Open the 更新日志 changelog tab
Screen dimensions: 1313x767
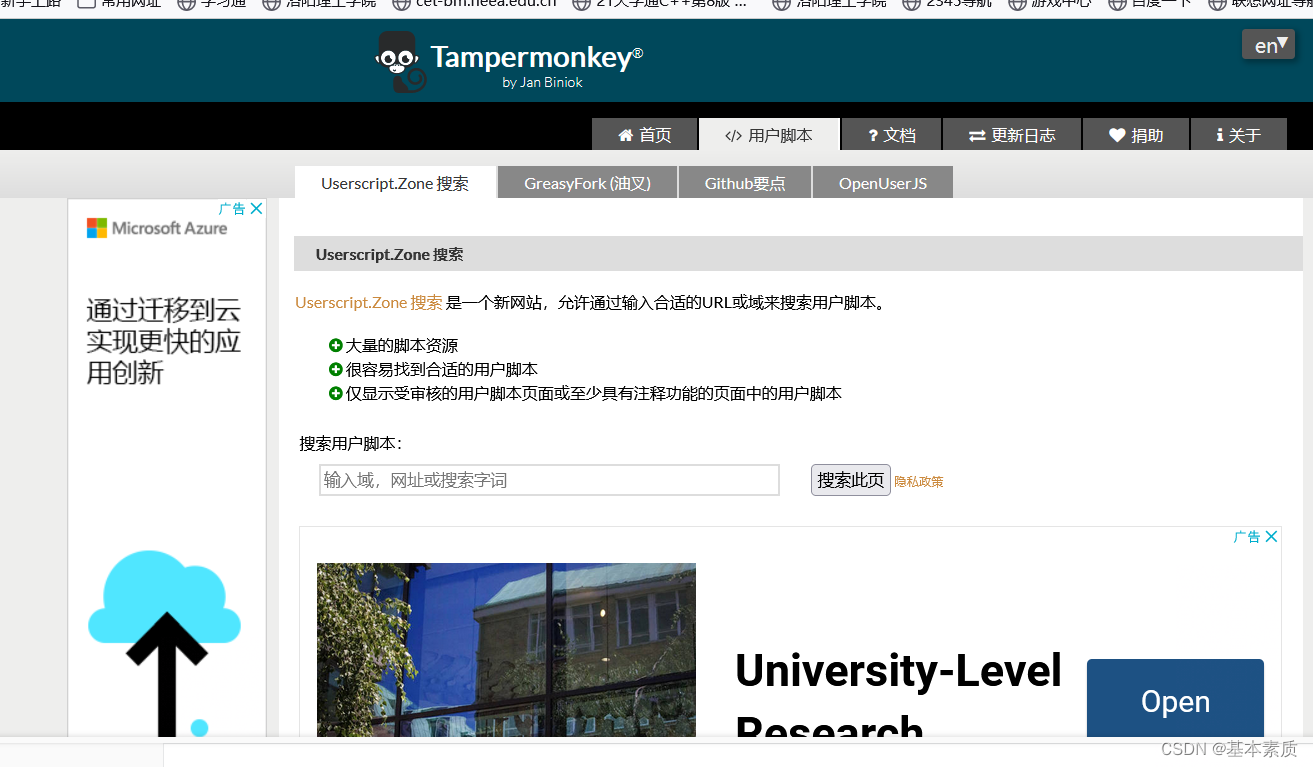[x=1012, y=135]
